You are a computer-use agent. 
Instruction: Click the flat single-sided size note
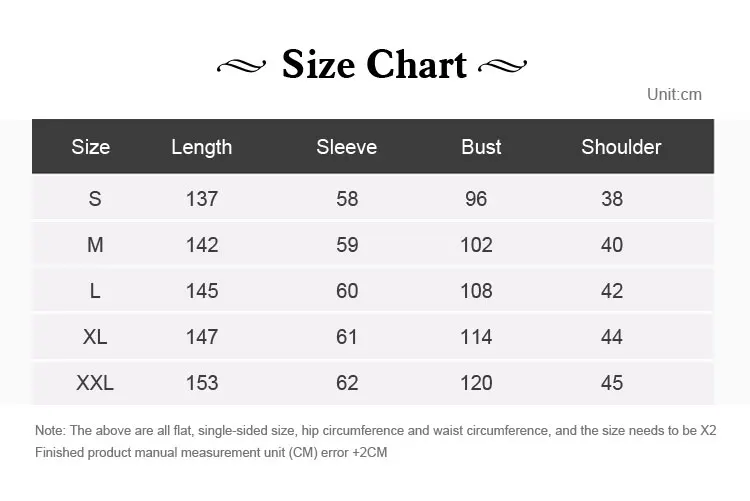[375, 431]
